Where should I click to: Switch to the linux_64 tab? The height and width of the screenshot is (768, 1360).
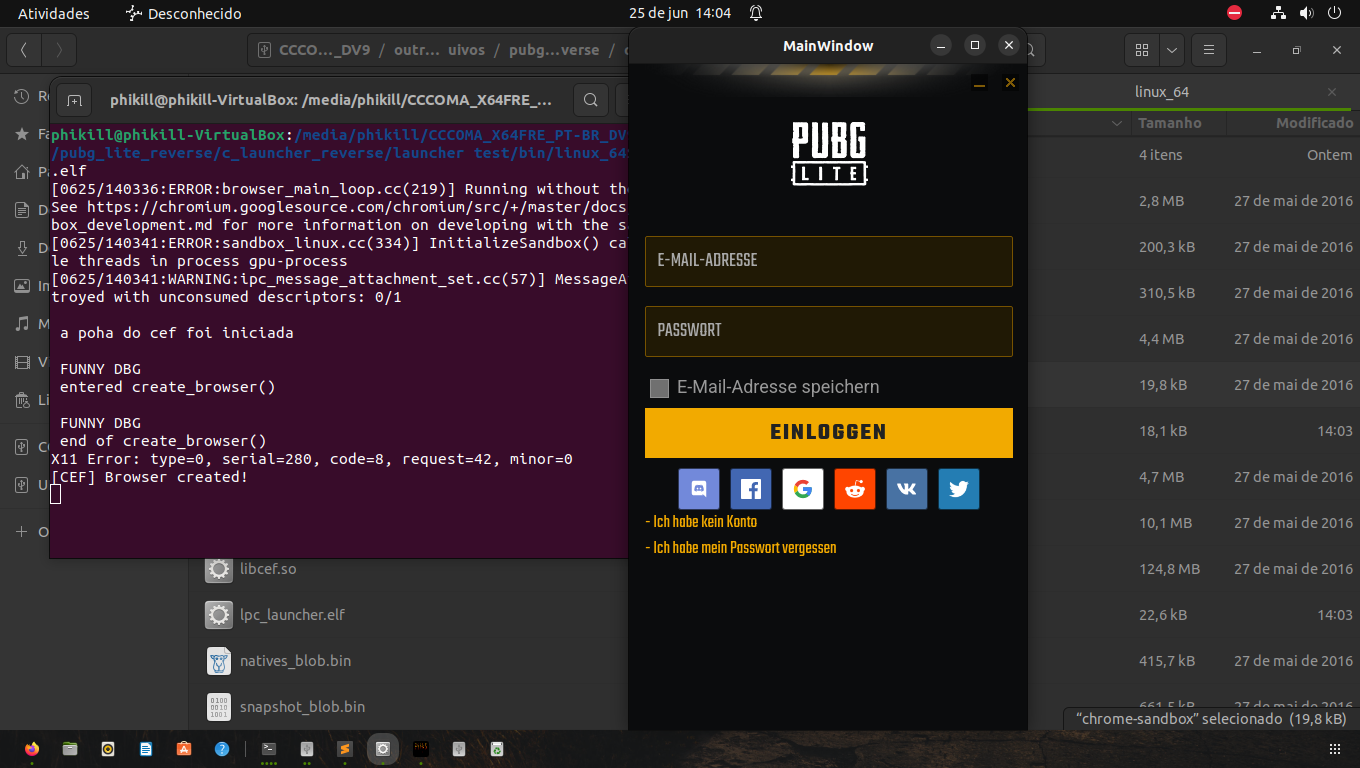click(1162, 92)
